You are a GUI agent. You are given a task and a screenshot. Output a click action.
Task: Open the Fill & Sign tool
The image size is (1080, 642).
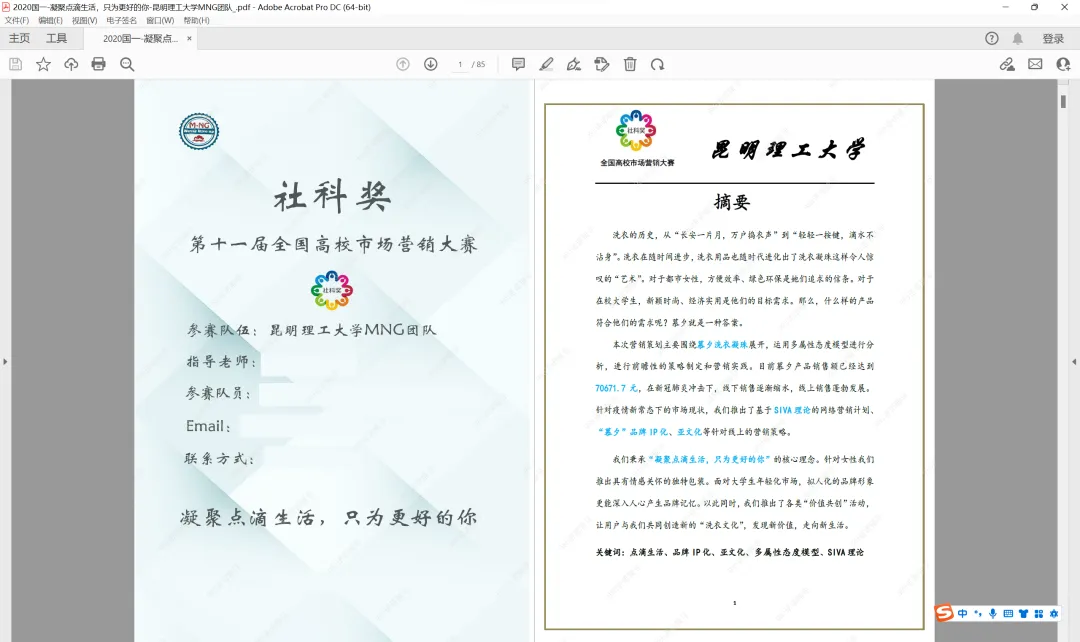click(x=574, y=64)
